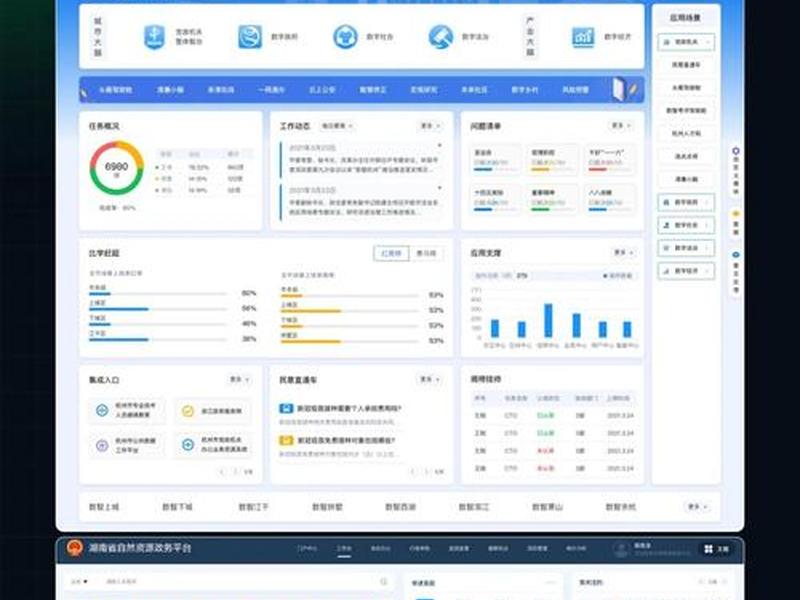Expand the 更多 menu in 问题清单
Image resolution: width=800 pixels, height=600 pixels.
(x=620, y=126)
